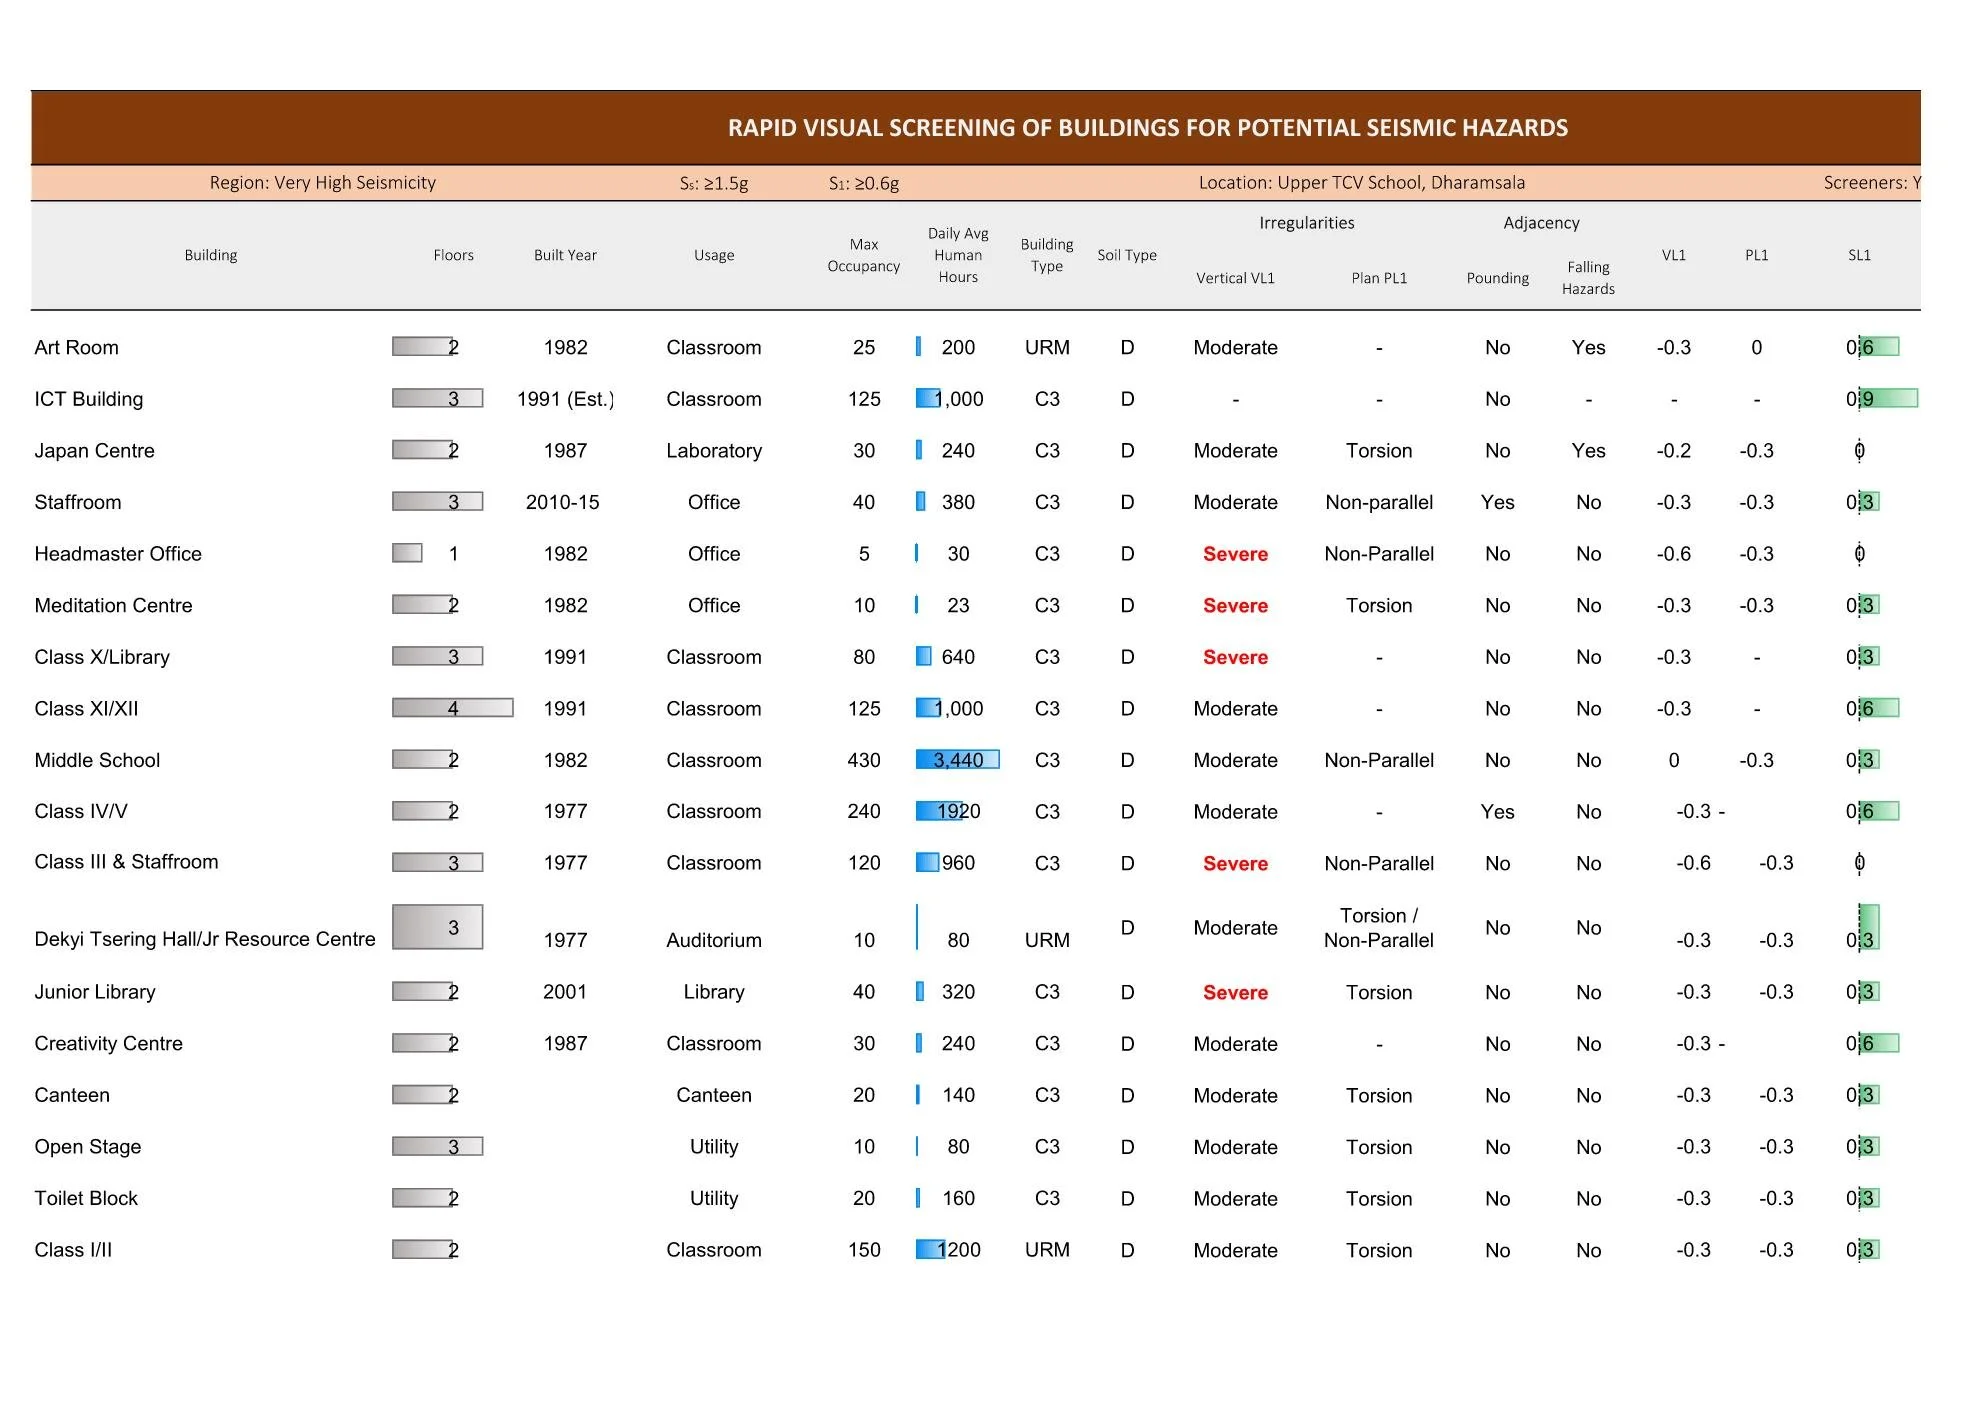Screen dimensions: 1984x1403
Task: Click Middle School daily hours bar 3,440
Action: [957, 760]
